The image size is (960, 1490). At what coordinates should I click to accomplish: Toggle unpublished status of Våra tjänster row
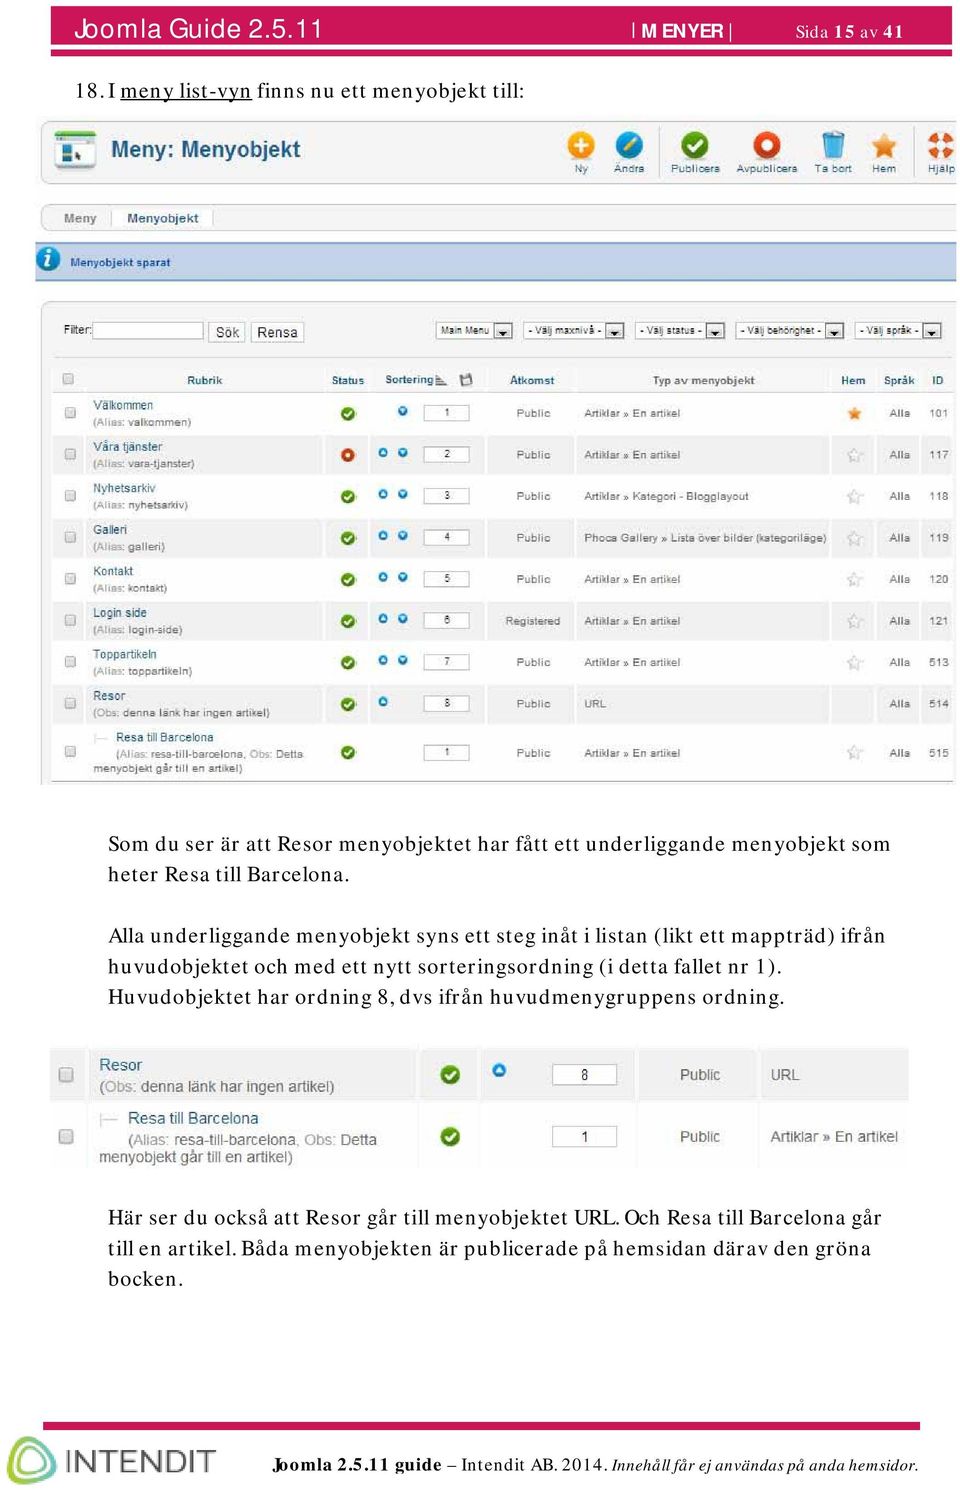348,455
